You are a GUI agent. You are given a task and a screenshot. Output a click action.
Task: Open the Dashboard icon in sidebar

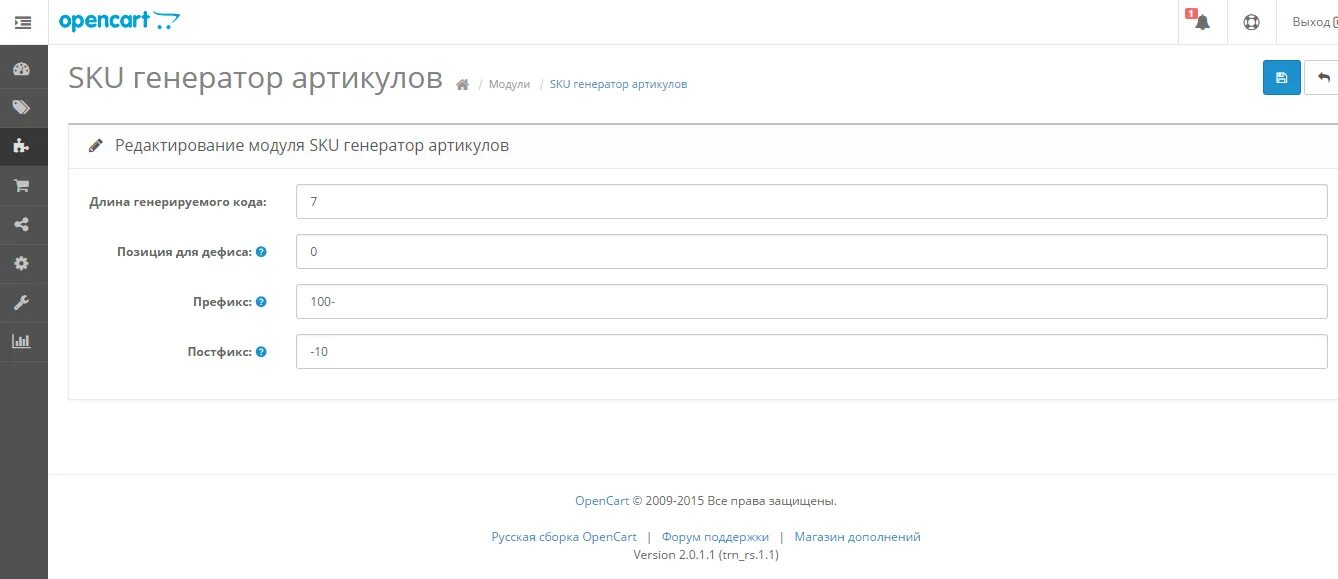(22, 69)
